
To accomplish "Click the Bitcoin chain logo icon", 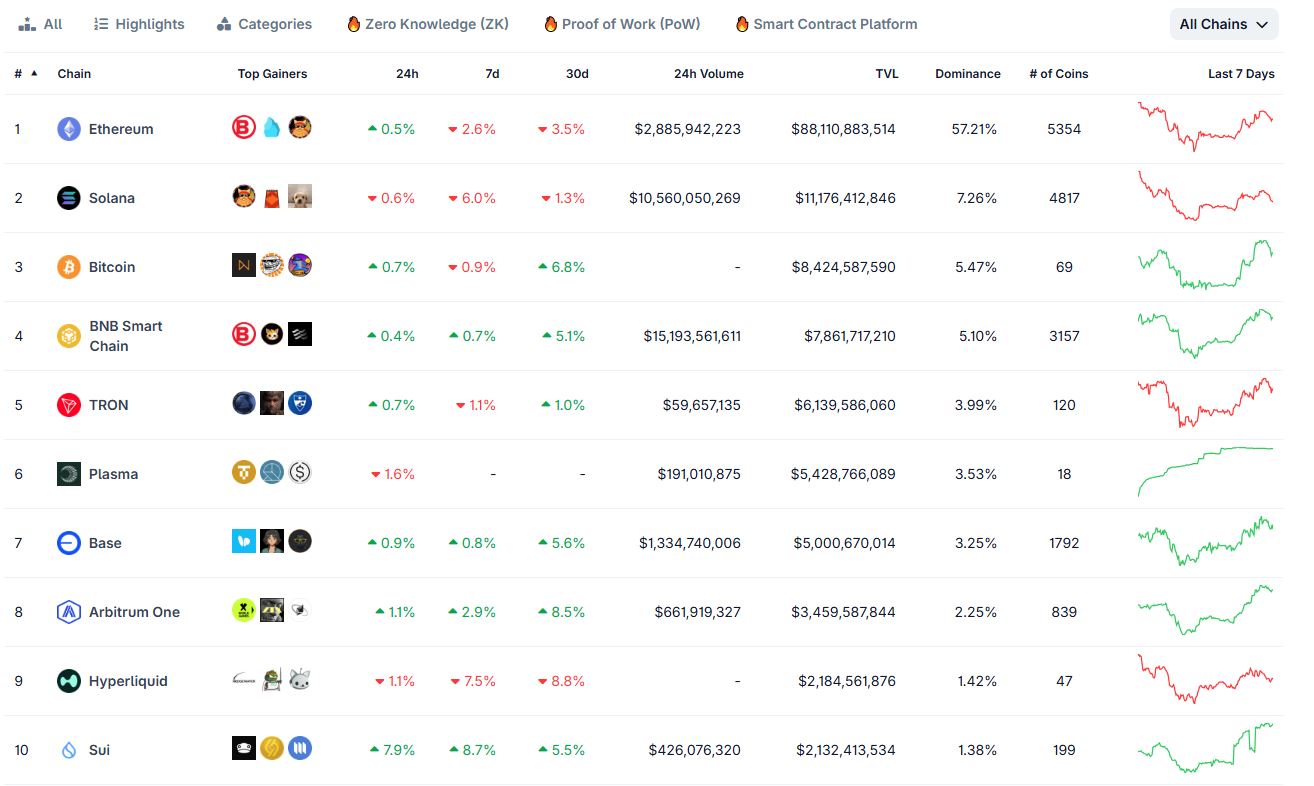I will pyautogui.click(x=68, y=267).
